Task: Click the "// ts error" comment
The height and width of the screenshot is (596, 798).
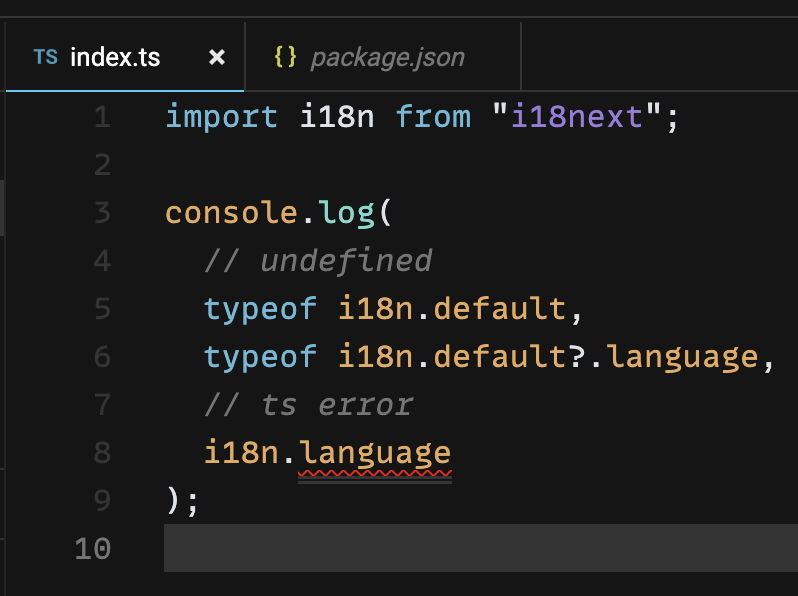Action: [308, 405]
